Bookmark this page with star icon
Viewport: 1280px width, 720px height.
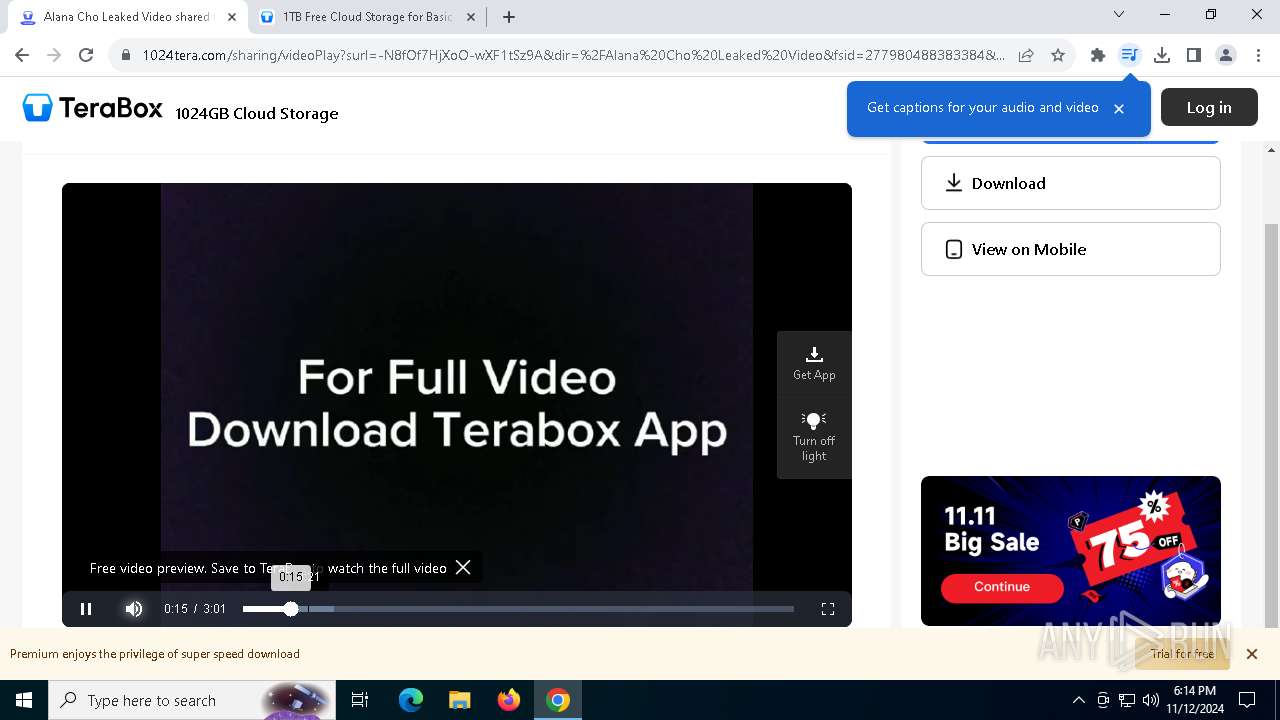coord(1058,55)
